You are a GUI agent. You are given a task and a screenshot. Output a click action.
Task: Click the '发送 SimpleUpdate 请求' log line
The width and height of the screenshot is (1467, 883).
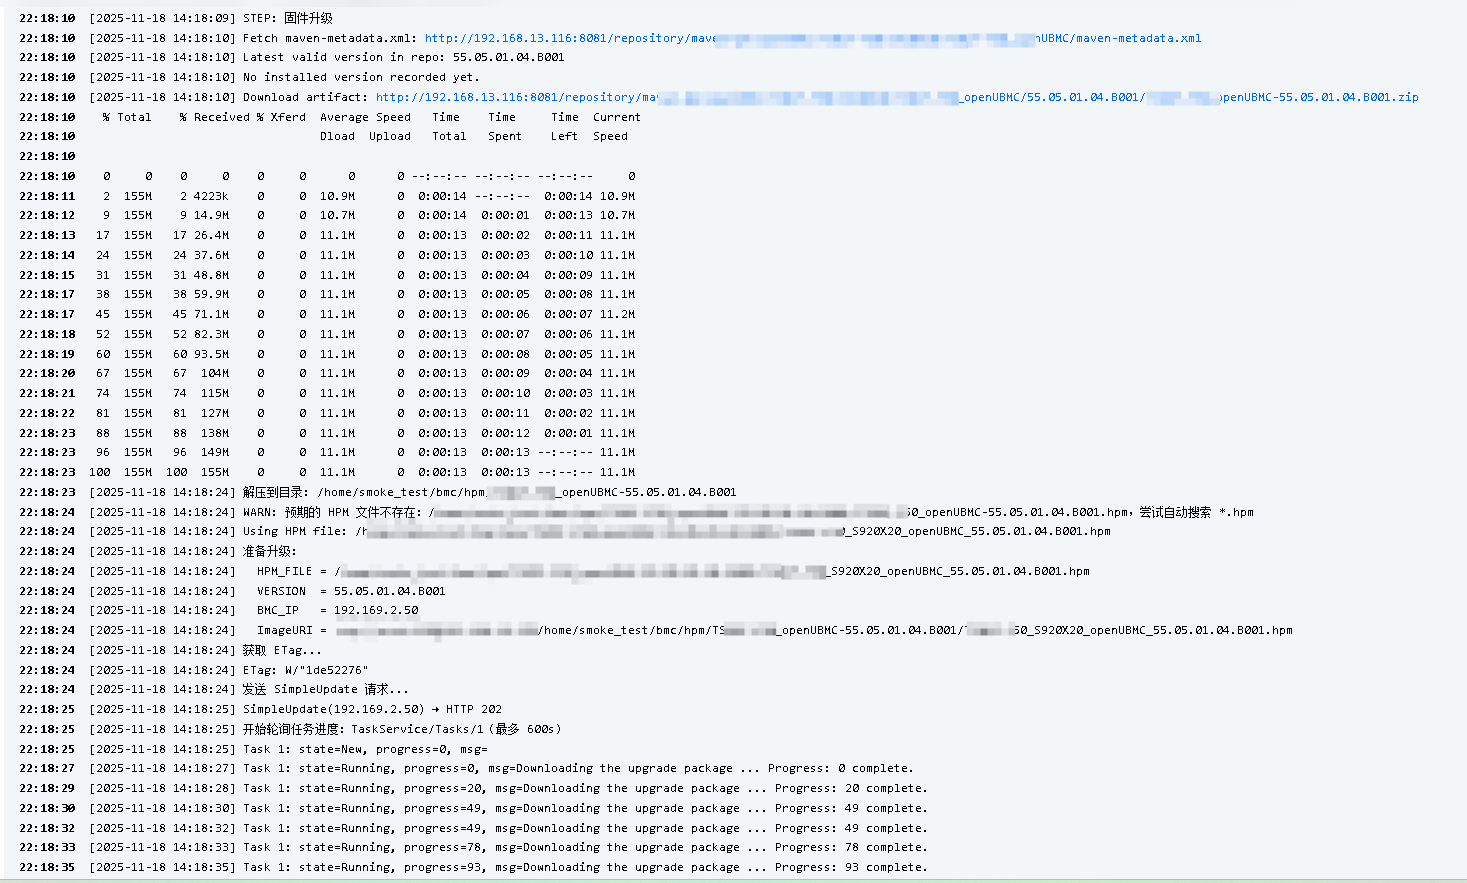click(x=325, y=689)
